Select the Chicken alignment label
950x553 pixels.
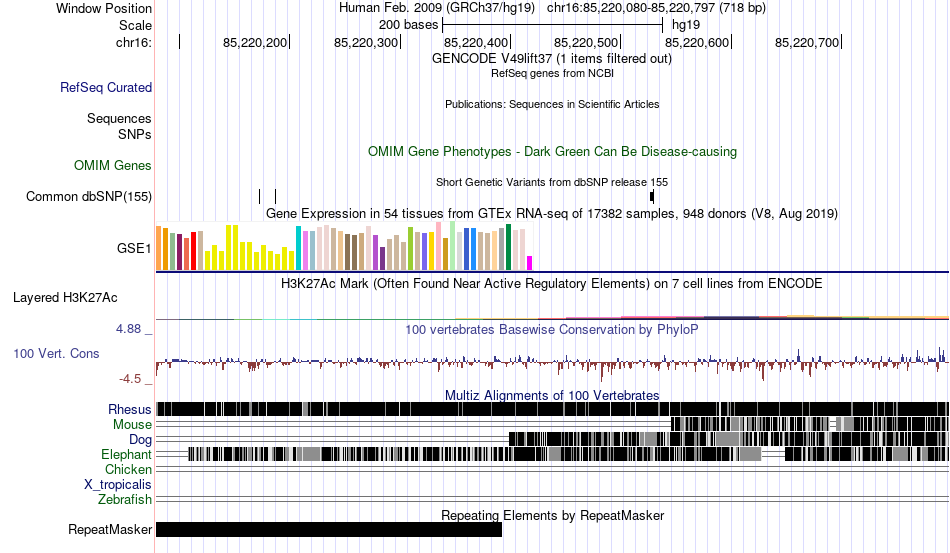(x=128, y=469)
